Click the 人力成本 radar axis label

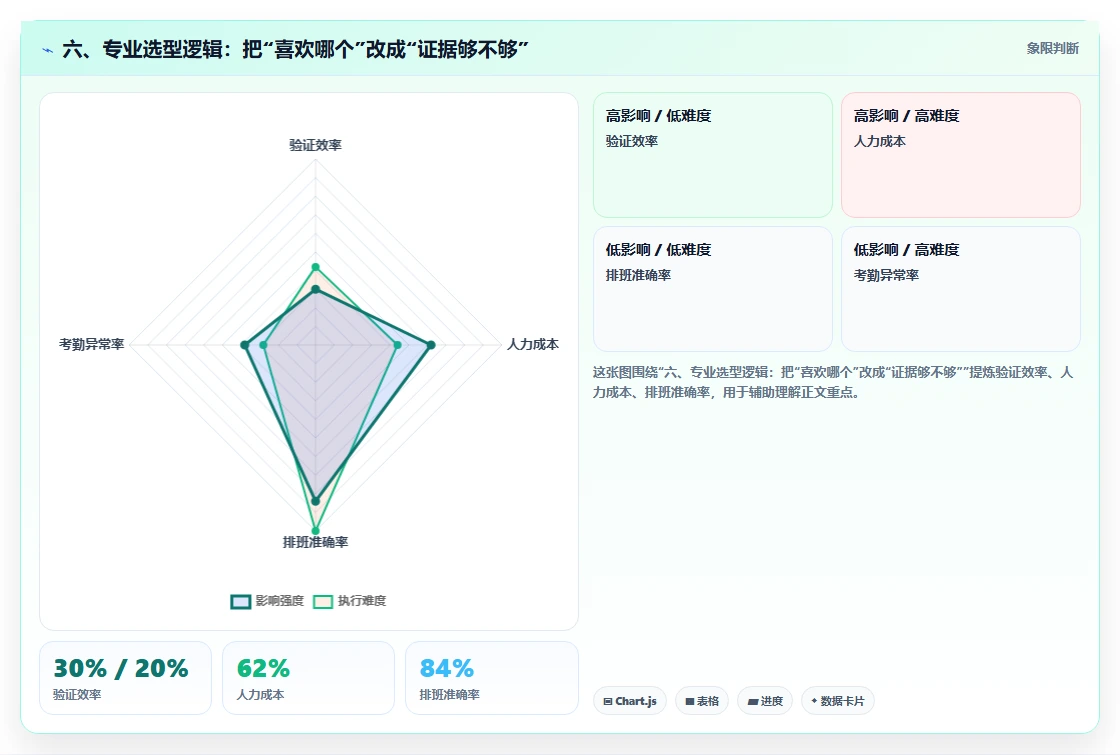(533, 344)
